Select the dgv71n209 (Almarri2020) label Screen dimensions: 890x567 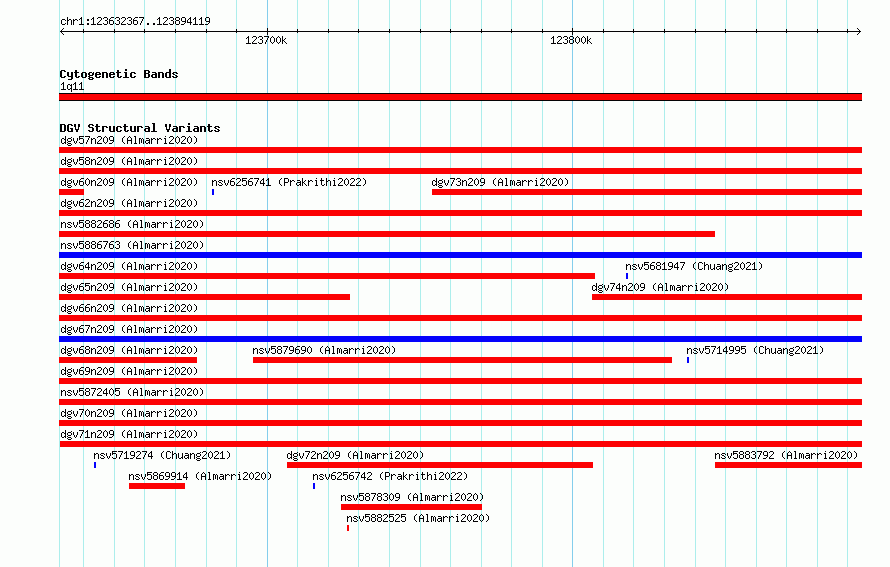tap(129, 434)
